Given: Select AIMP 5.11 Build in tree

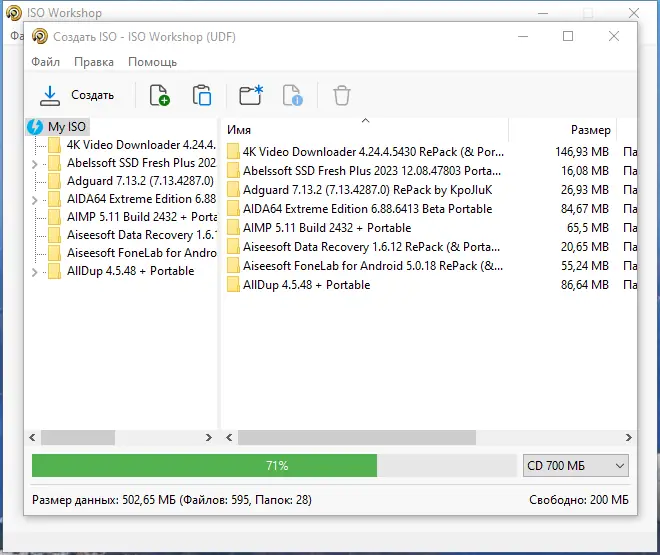Looking at the screenshot, I should 141,217.
